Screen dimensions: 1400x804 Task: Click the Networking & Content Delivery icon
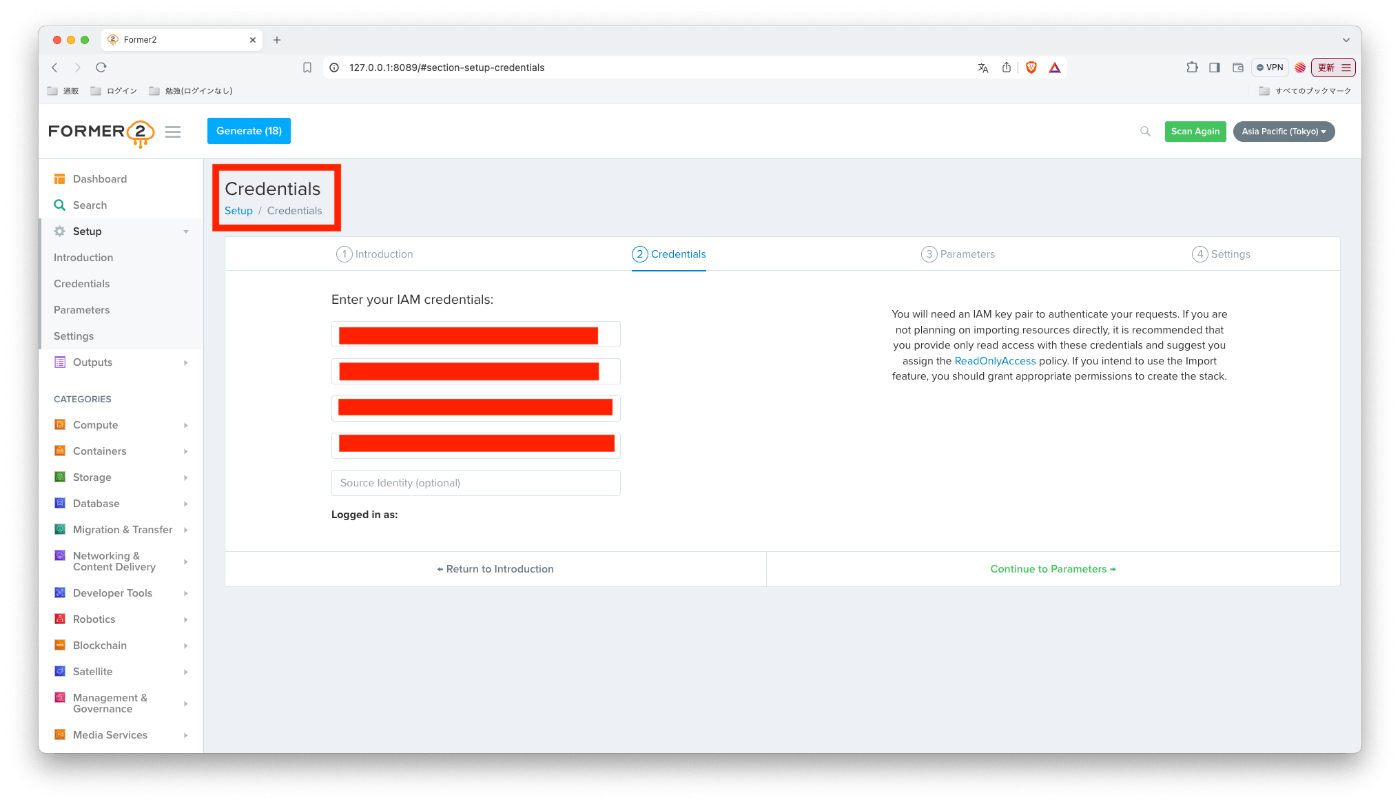click(x=60, y=555)
